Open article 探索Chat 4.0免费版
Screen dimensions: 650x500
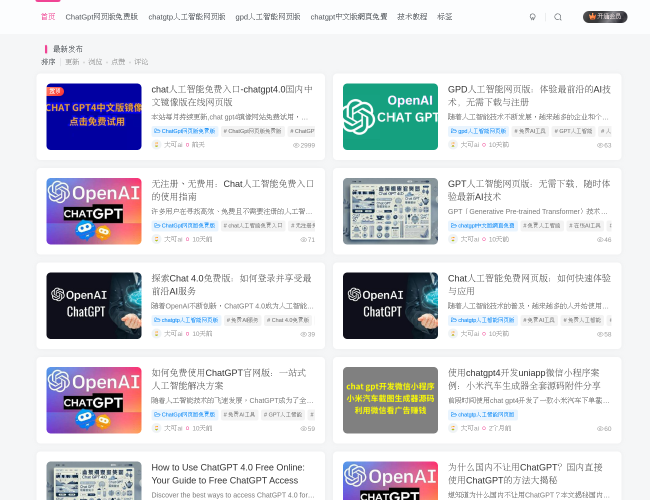(x=231, y=284)
